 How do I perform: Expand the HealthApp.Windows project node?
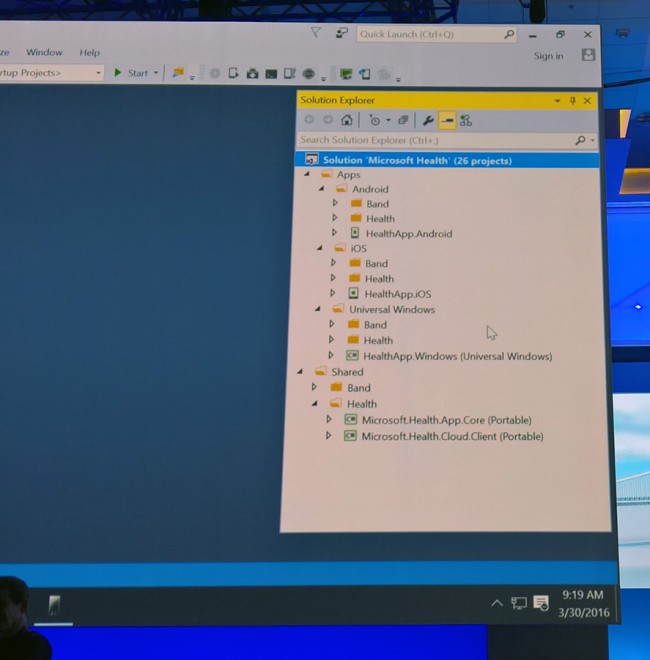click(331, 355)
